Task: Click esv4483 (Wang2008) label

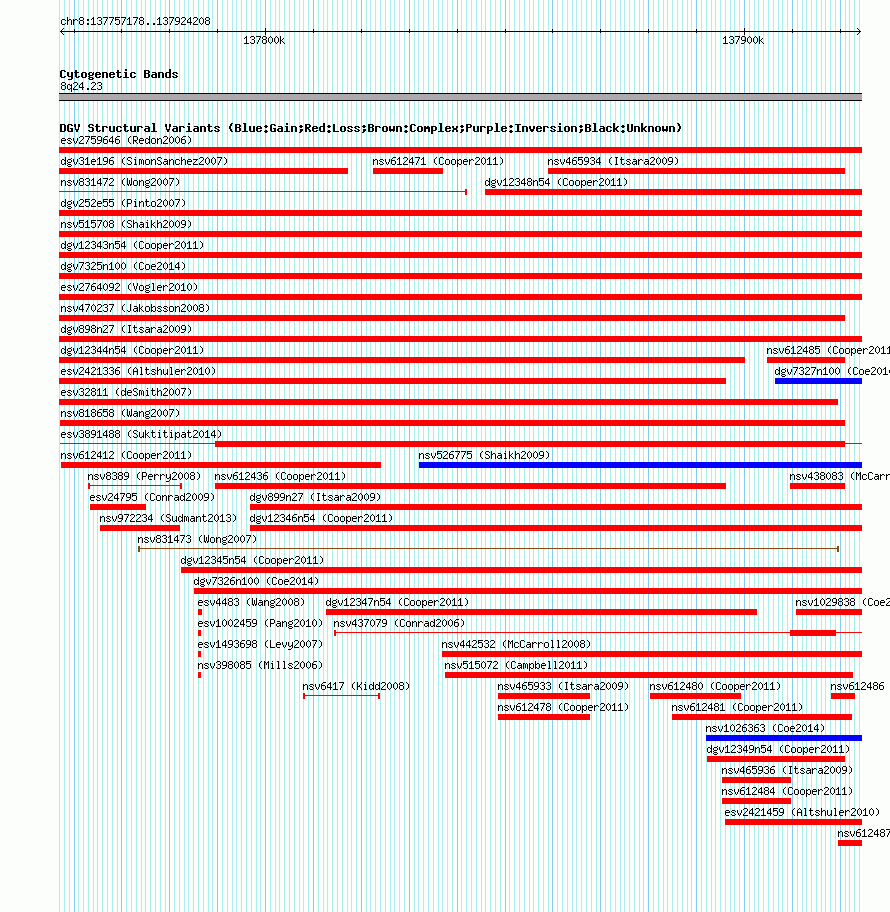Action: (x=251, y=601)
